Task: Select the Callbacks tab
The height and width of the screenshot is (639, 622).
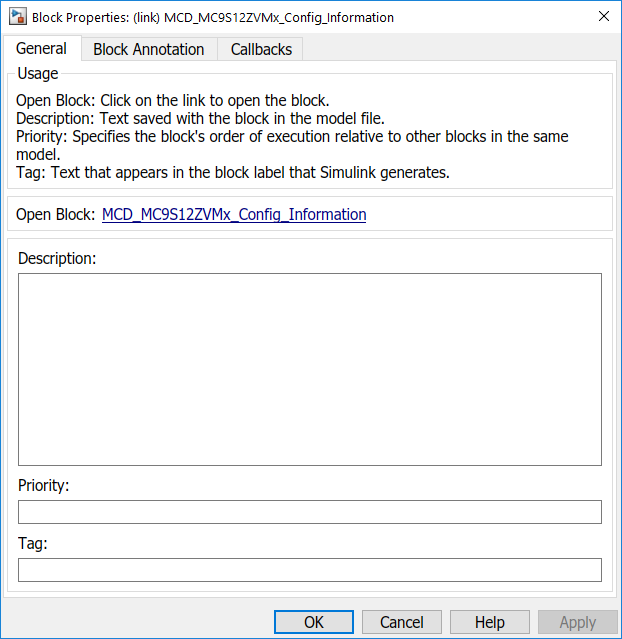Action: point(261,49)
